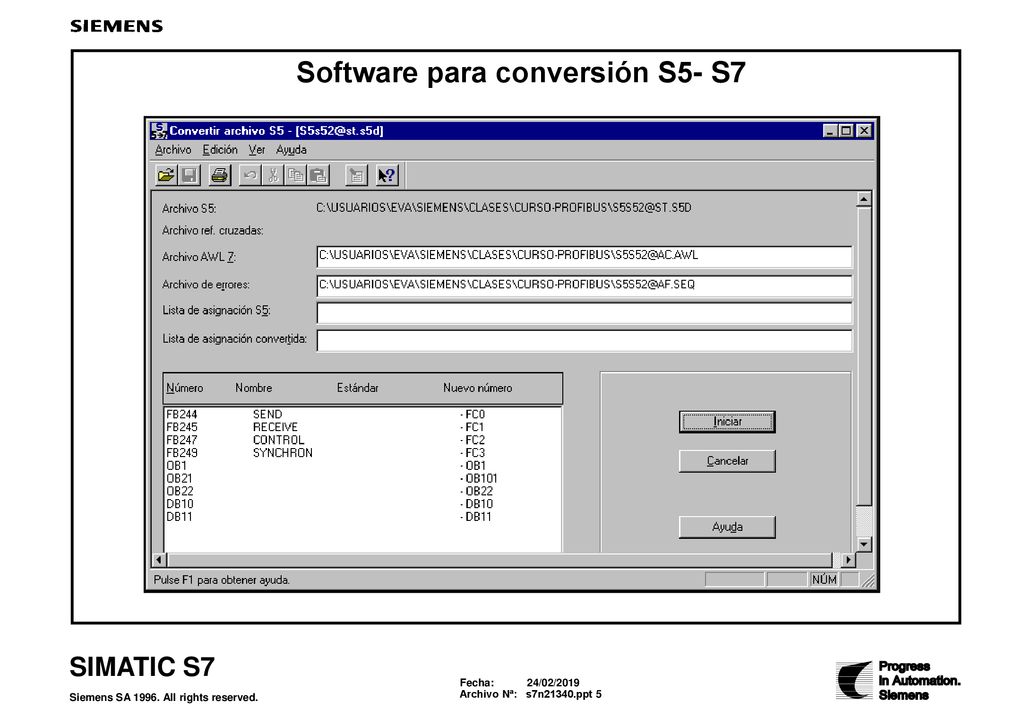Click the Archivo S5 file path text
1024x709 pixels.
504,208
